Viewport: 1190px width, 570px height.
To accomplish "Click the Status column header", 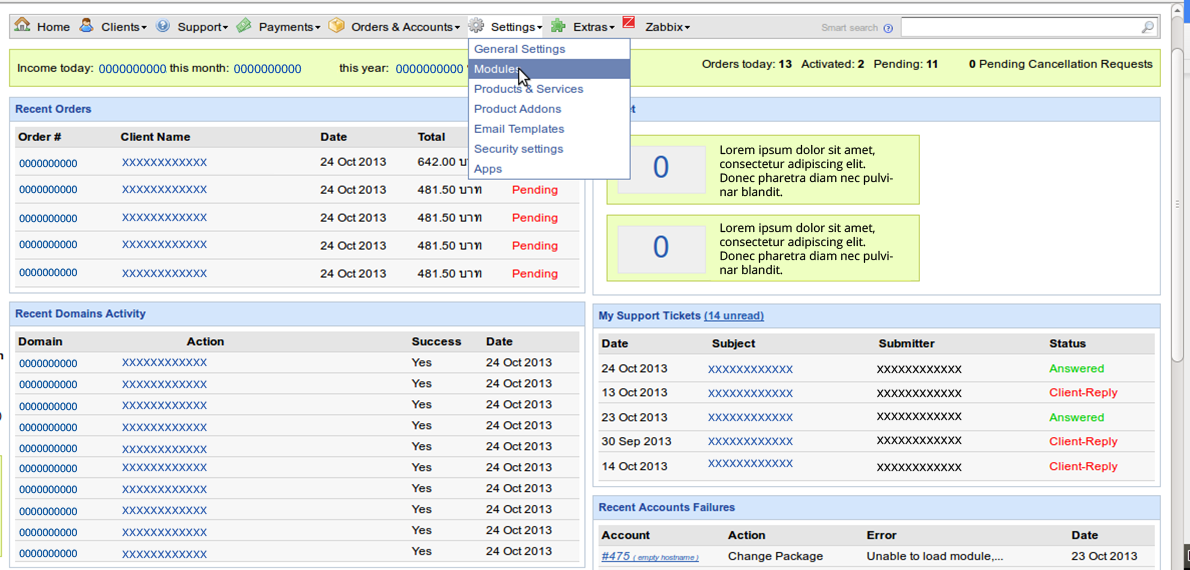I will point(1068,344).
